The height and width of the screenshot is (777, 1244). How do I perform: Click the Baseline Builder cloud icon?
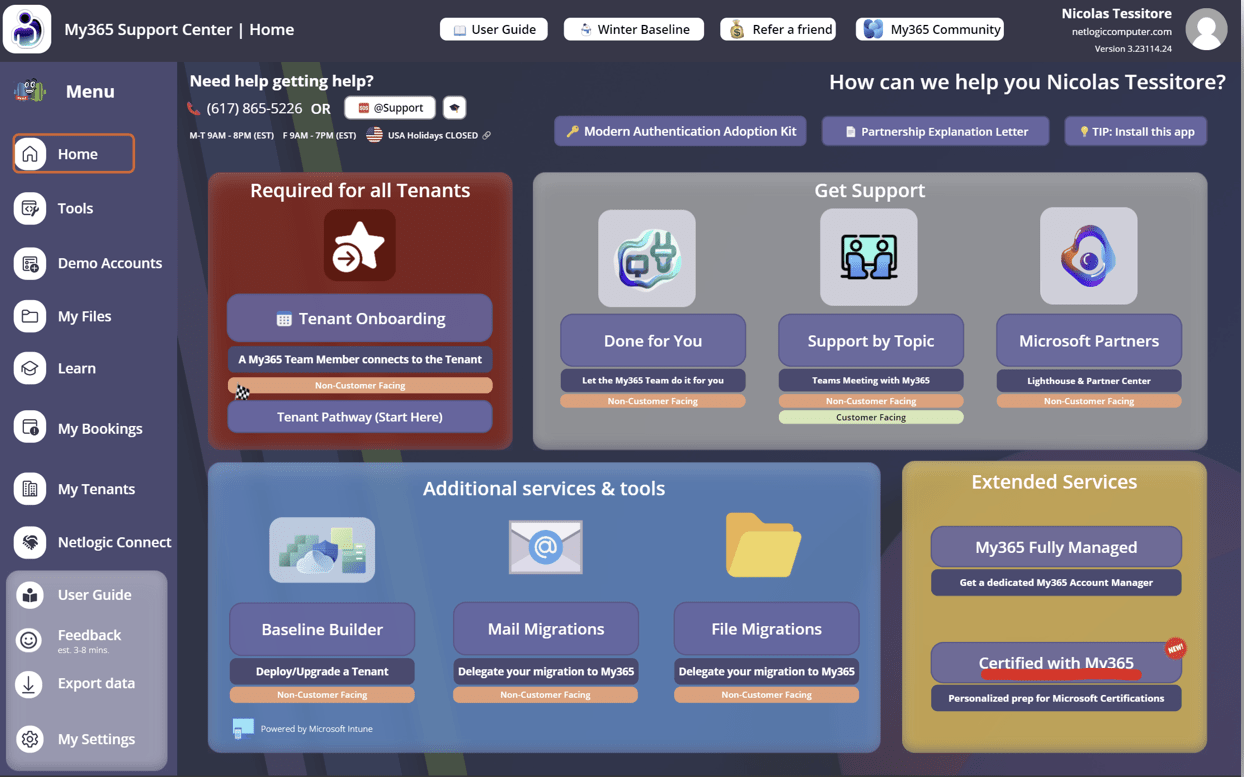[322, 550]
